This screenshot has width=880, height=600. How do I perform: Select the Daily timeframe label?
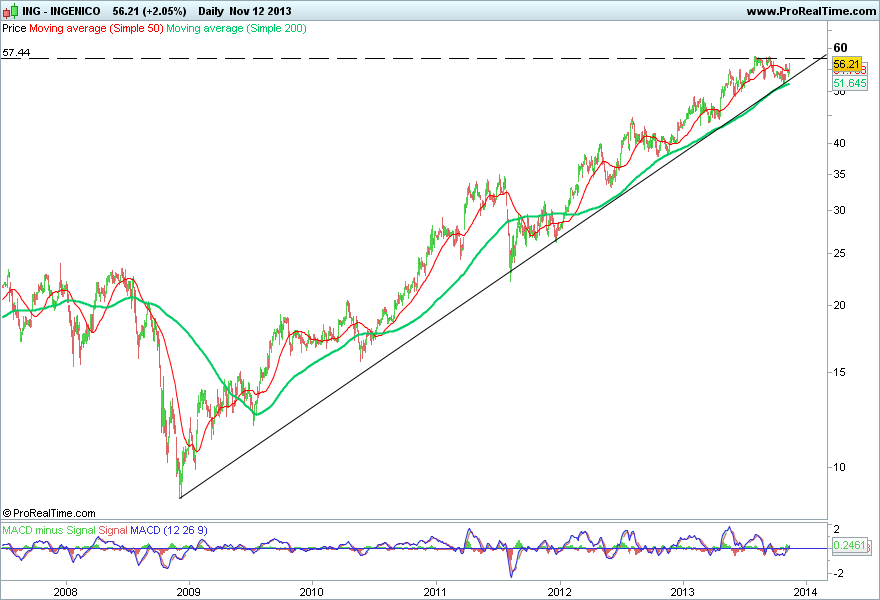(x=211, y=11)
